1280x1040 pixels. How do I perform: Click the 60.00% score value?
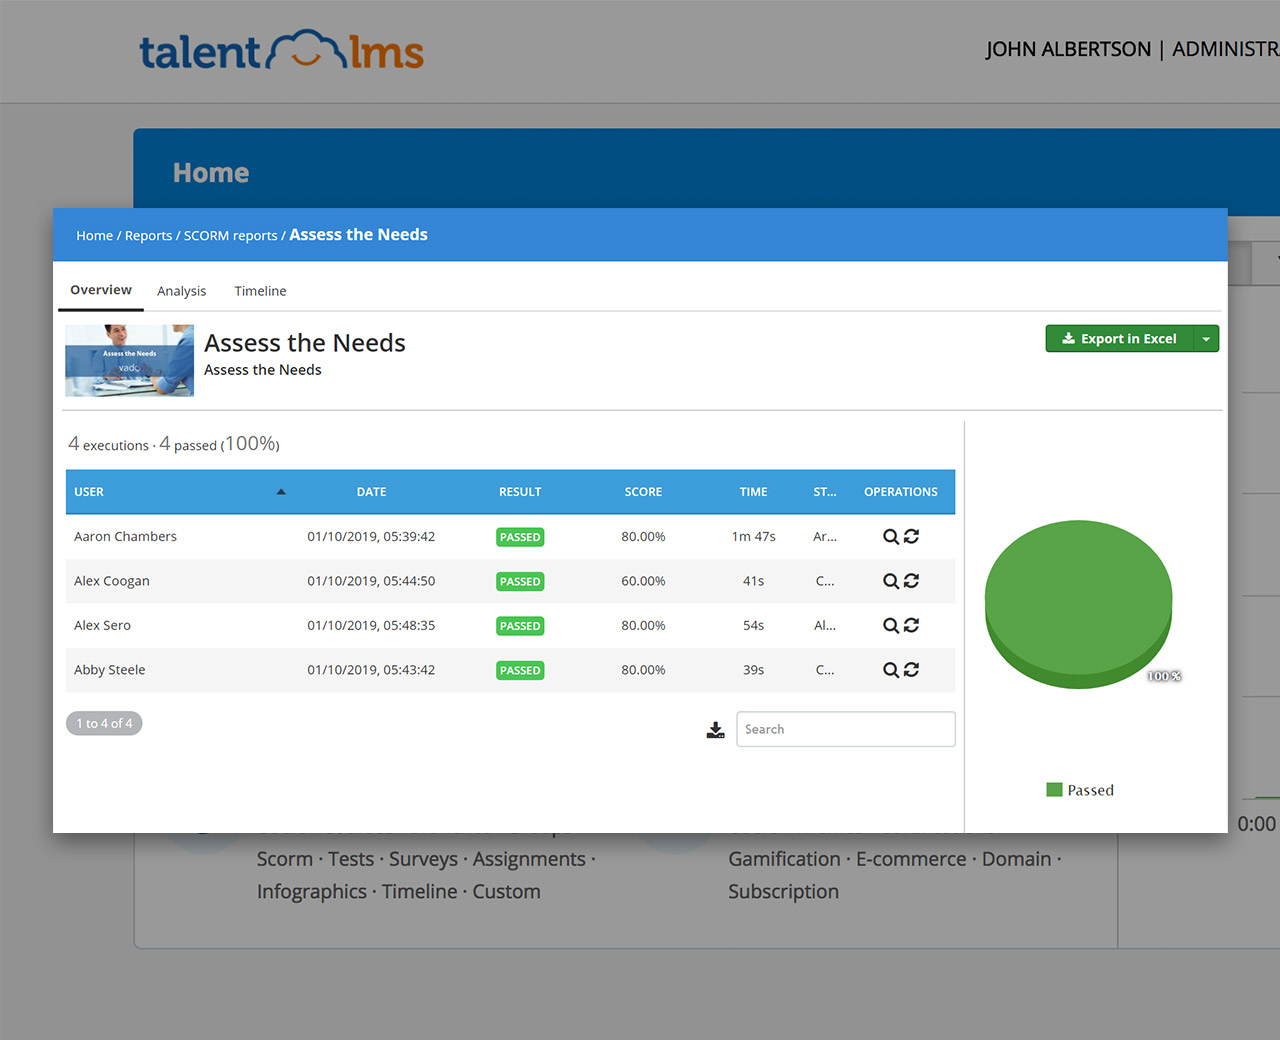[x=643, y=581]
